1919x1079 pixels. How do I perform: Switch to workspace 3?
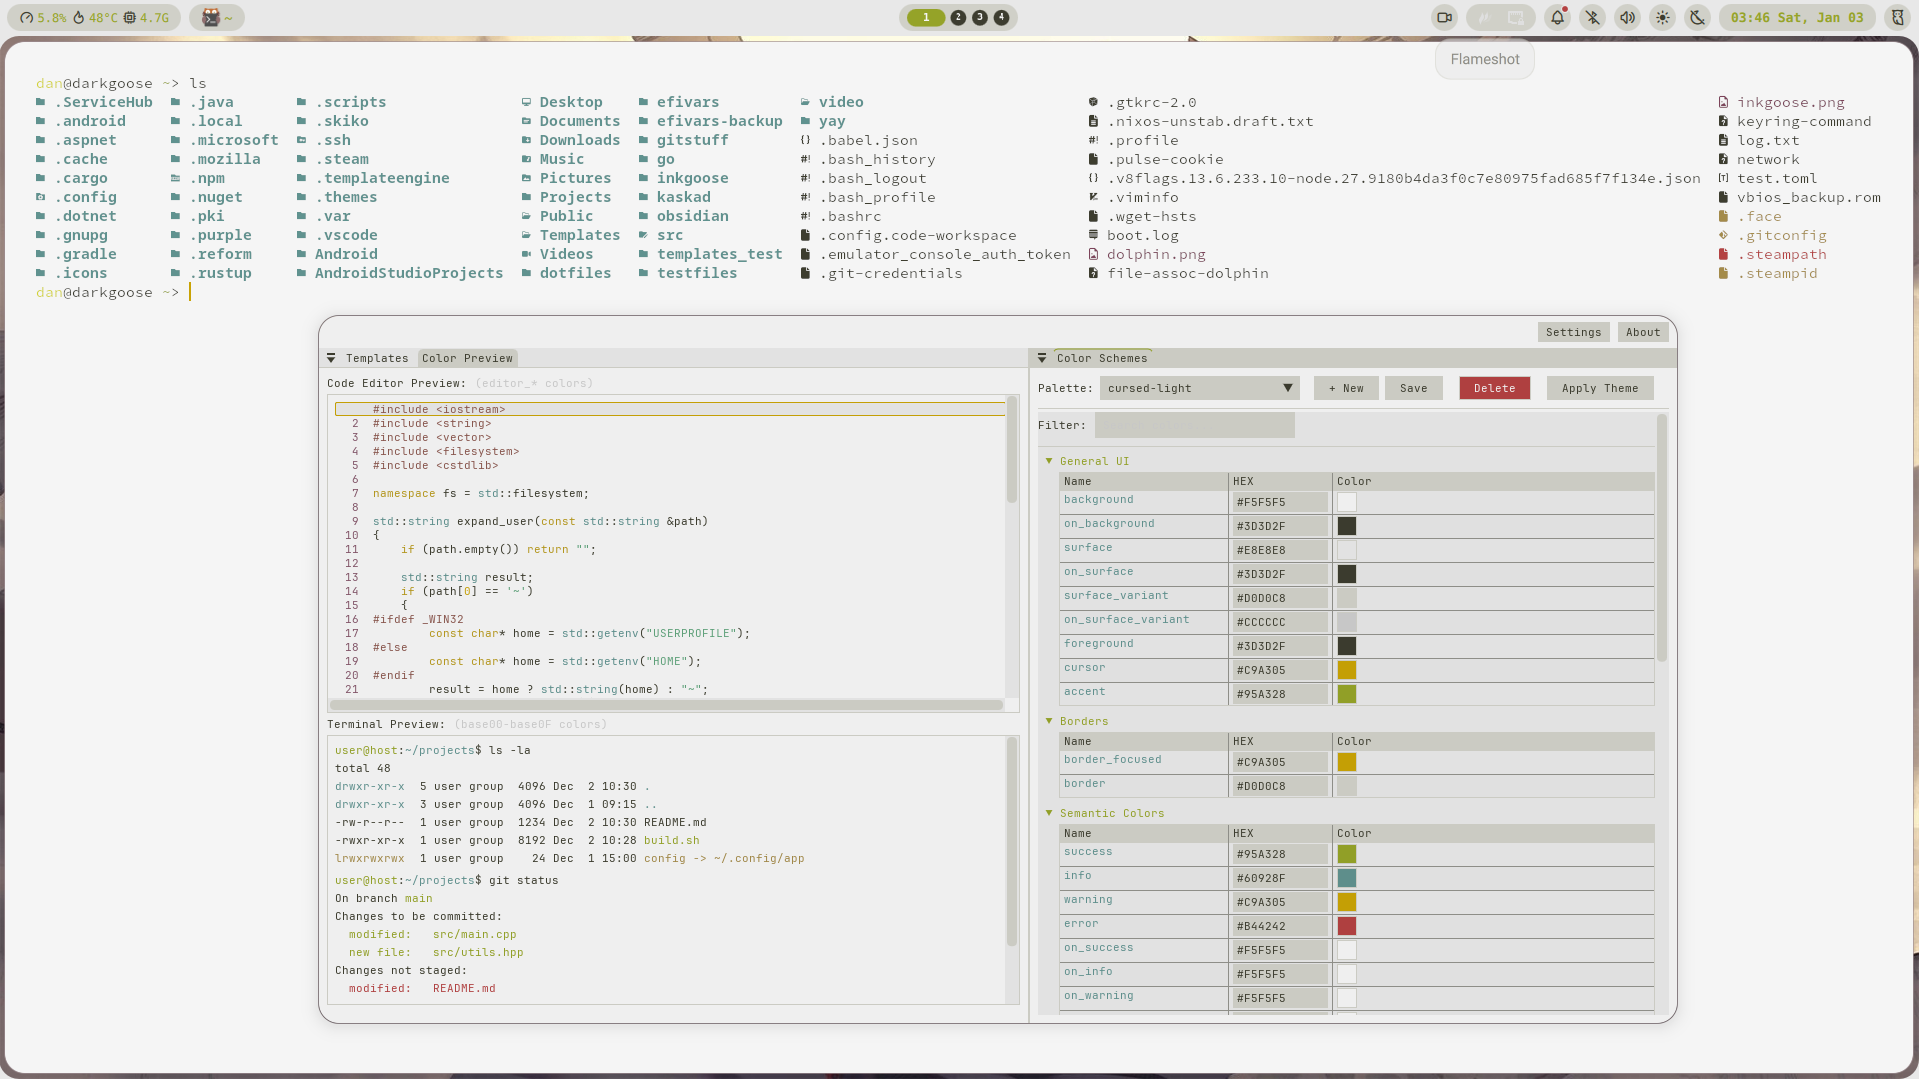[980, 17]
